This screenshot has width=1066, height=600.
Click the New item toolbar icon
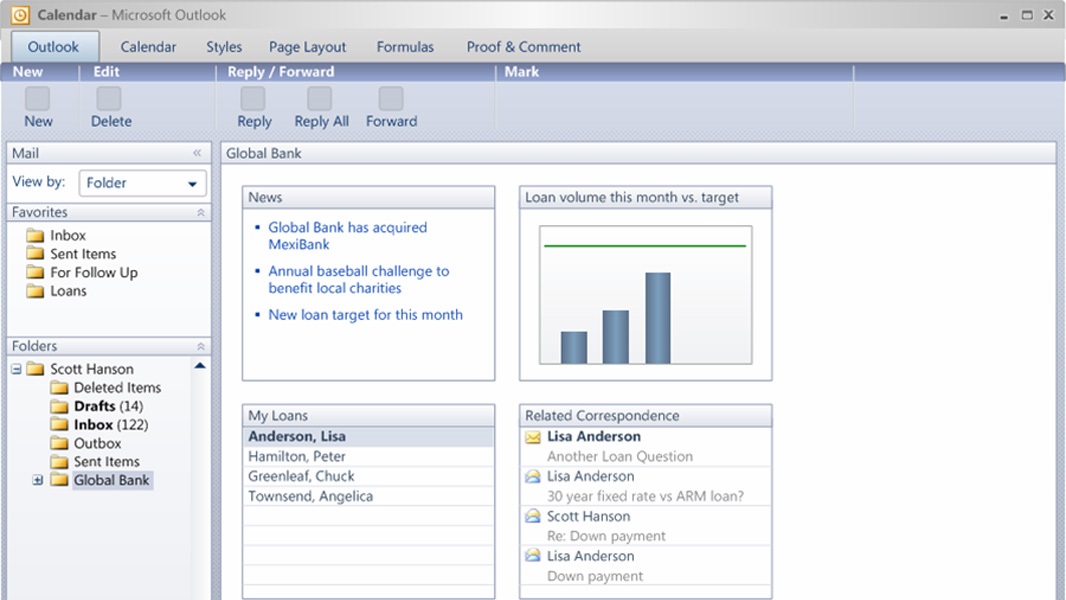38,98
